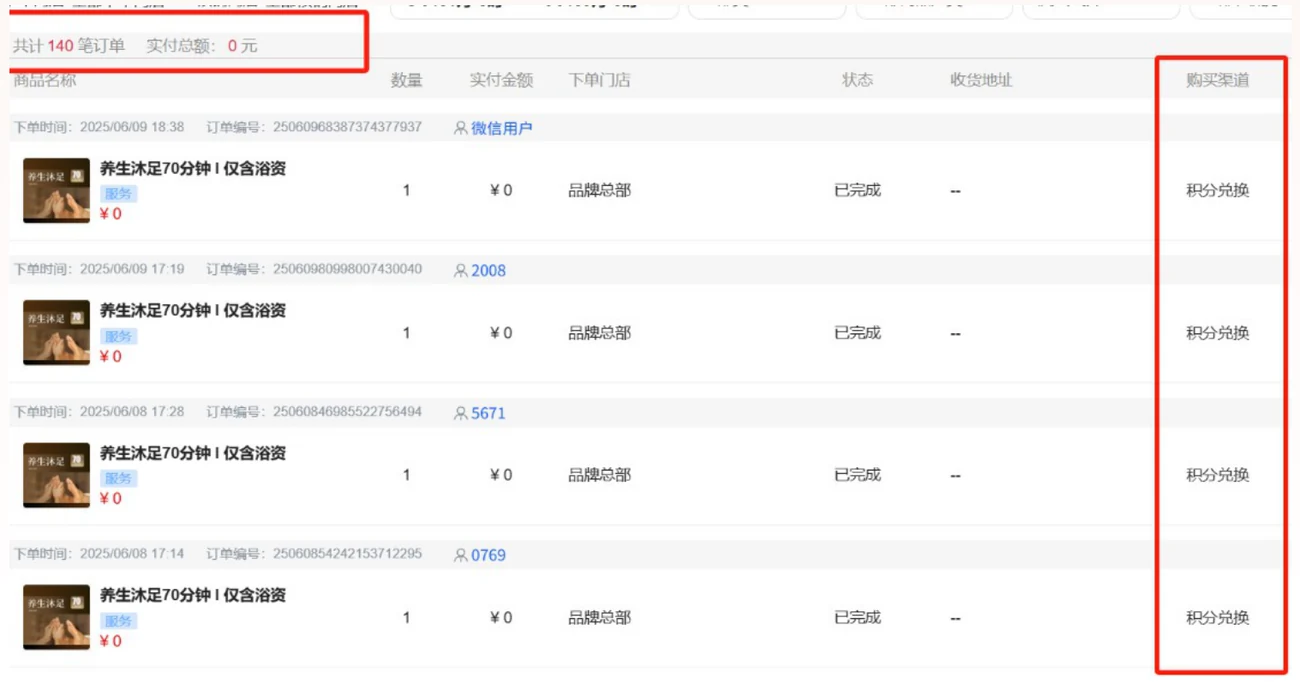
Task: Select the 购买渠道 column header
Action: 1217,81
